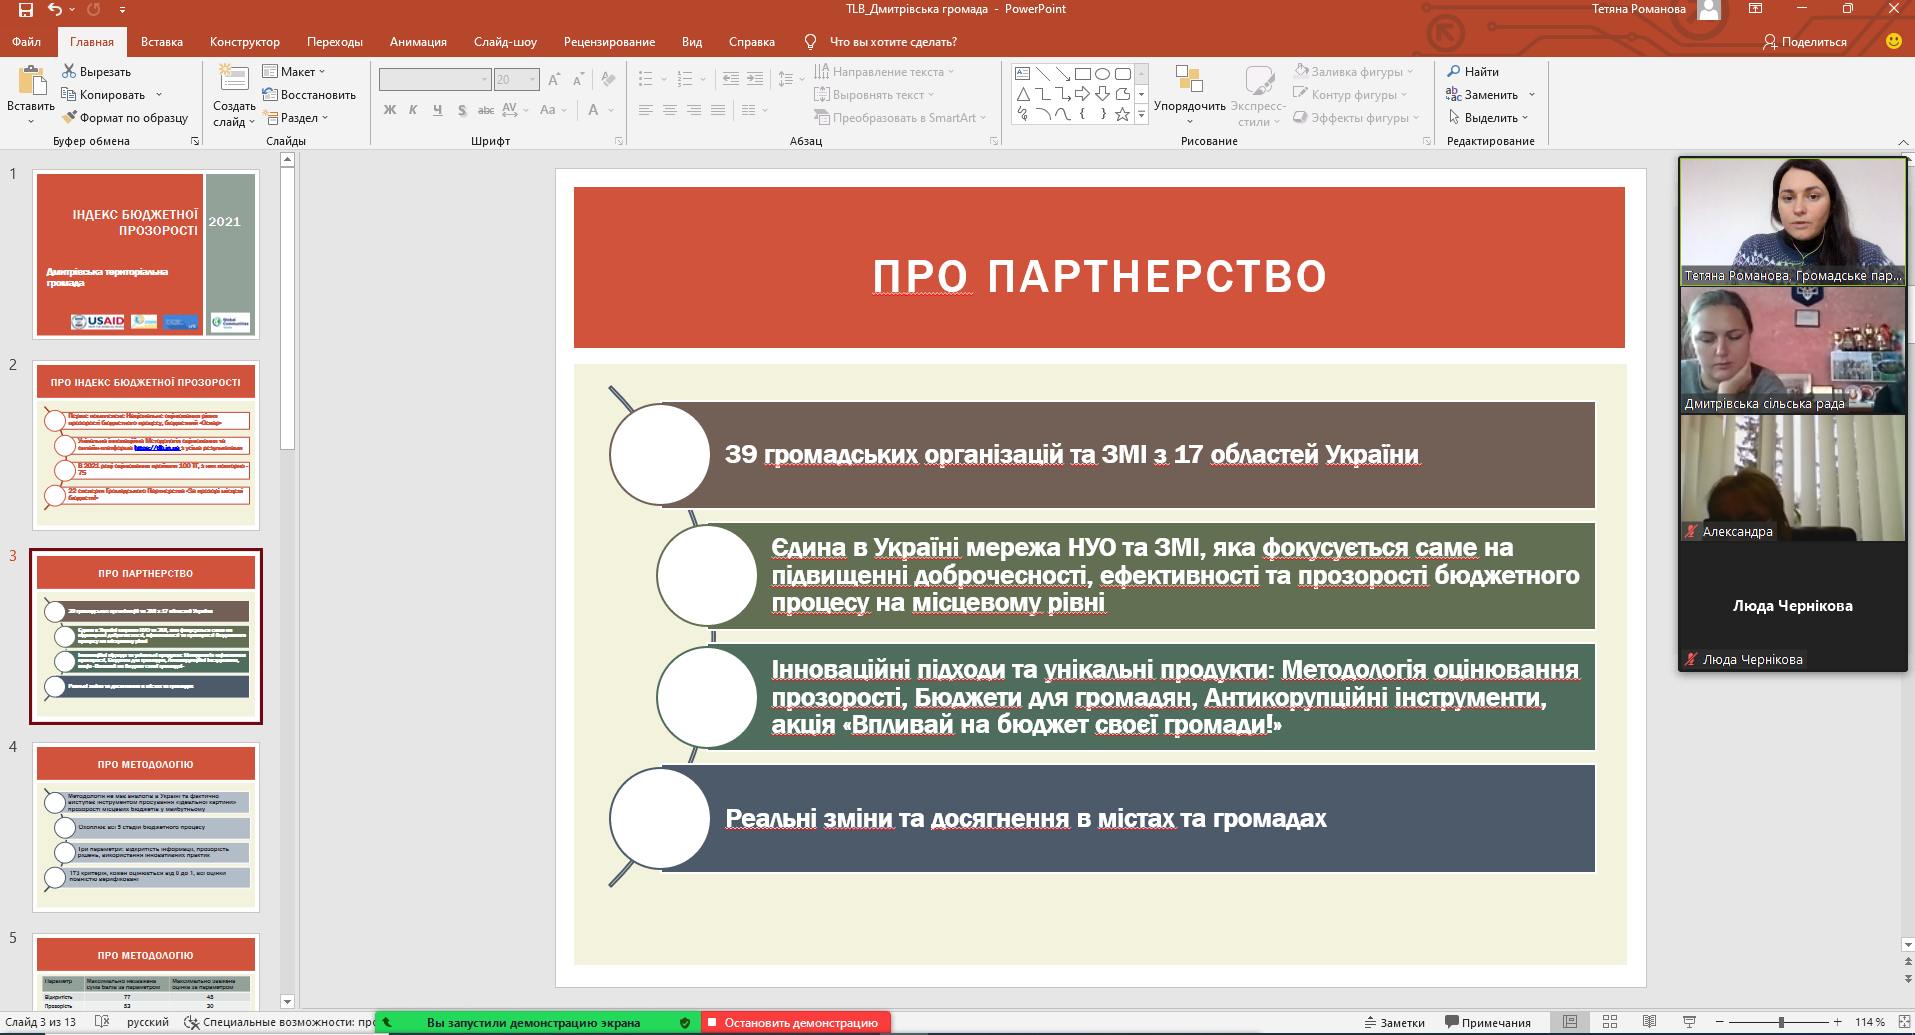Switch to reading view in status bar
1915x1035 pixels.
1650,1023
